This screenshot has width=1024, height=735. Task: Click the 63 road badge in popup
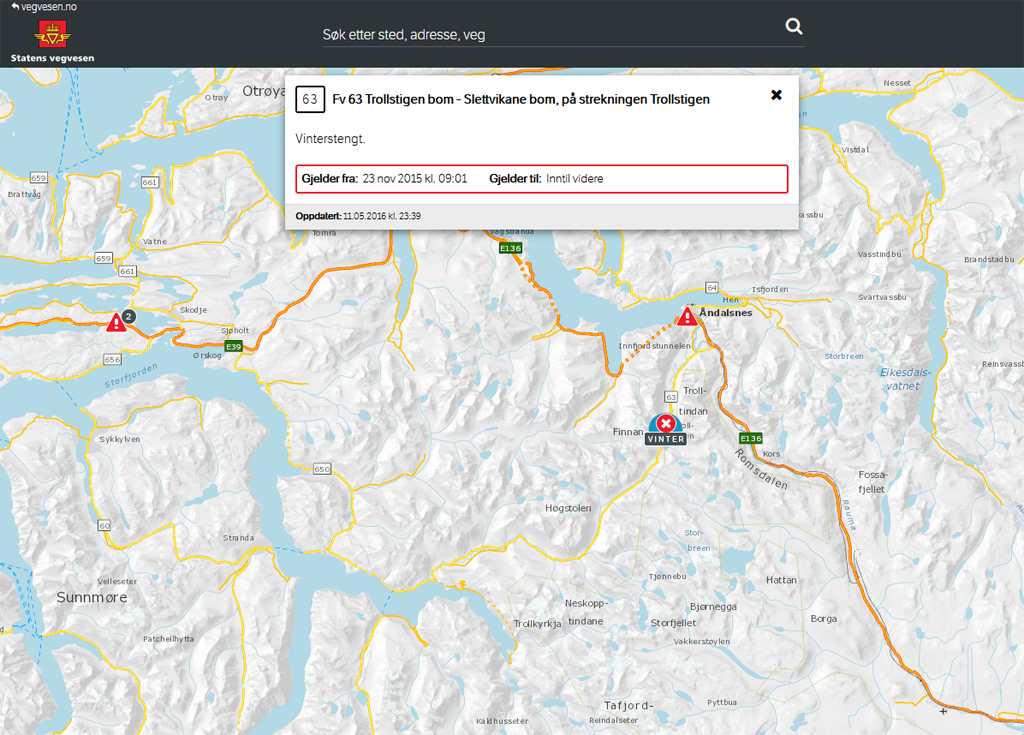(x=310, y=99)
